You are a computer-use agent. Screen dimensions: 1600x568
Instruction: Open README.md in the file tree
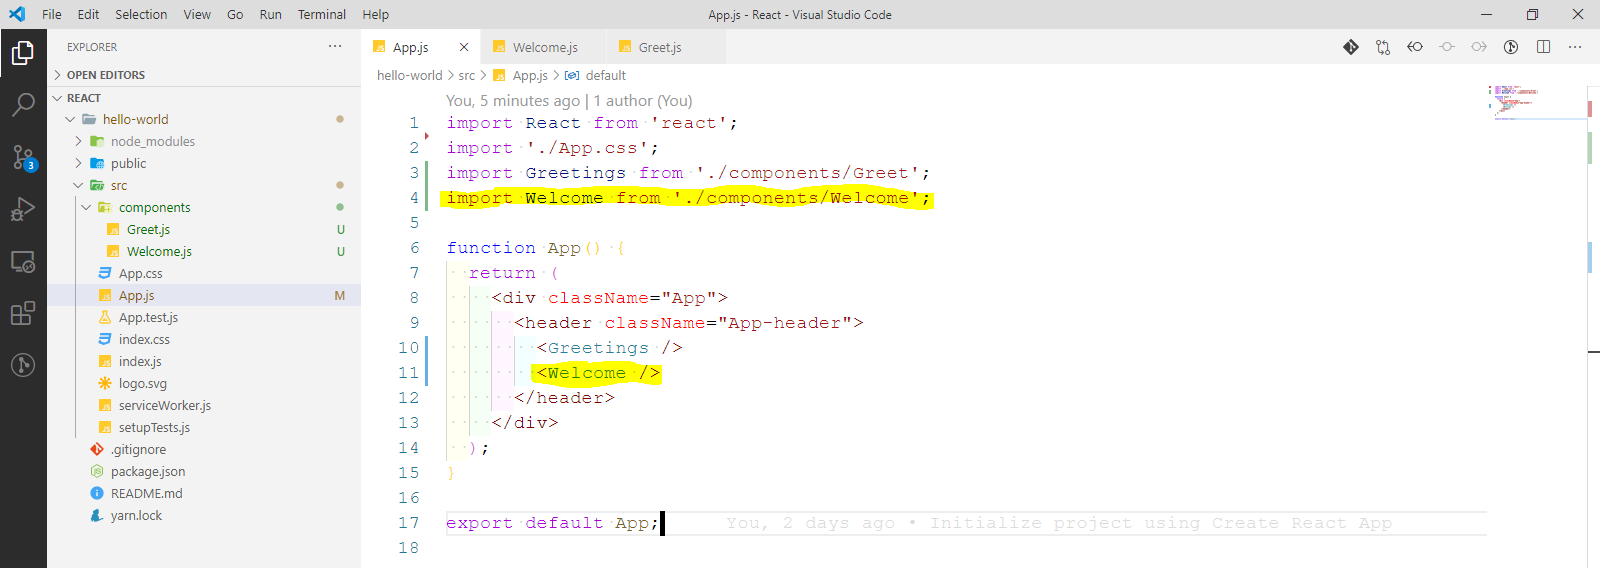click(147, 493)
